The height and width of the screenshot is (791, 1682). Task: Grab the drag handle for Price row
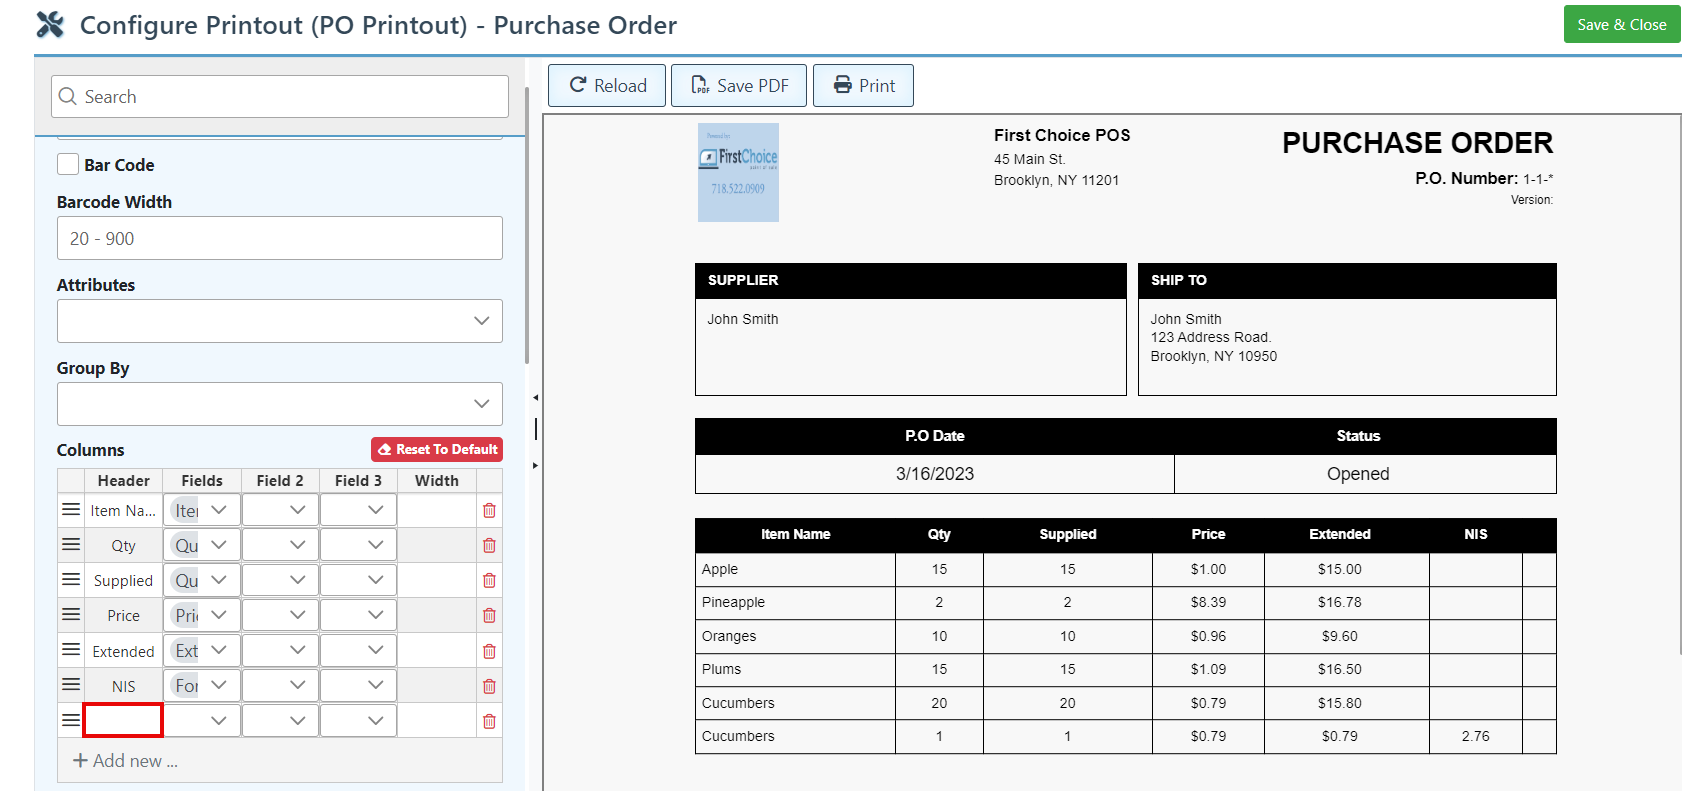[71, 615]
